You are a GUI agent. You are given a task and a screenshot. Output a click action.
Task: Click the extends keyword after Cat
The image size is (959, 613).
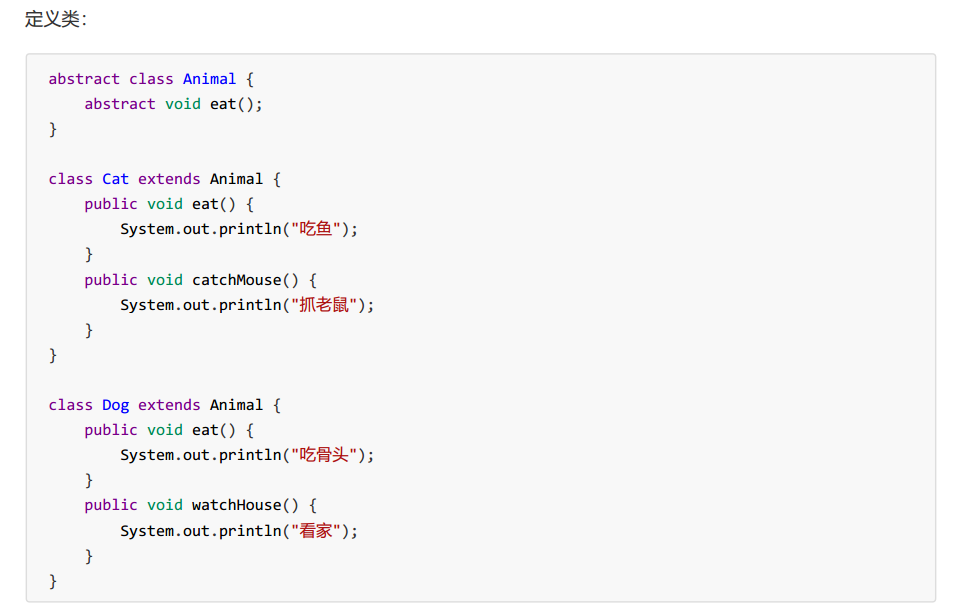pos(169,179)
